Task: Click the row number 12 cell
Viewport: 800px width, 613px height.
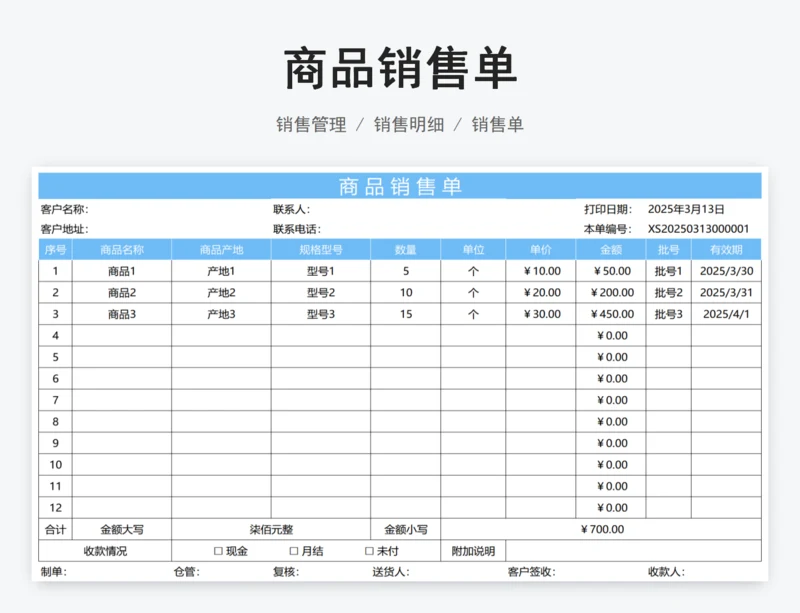Action: click(x=56, y=508)
